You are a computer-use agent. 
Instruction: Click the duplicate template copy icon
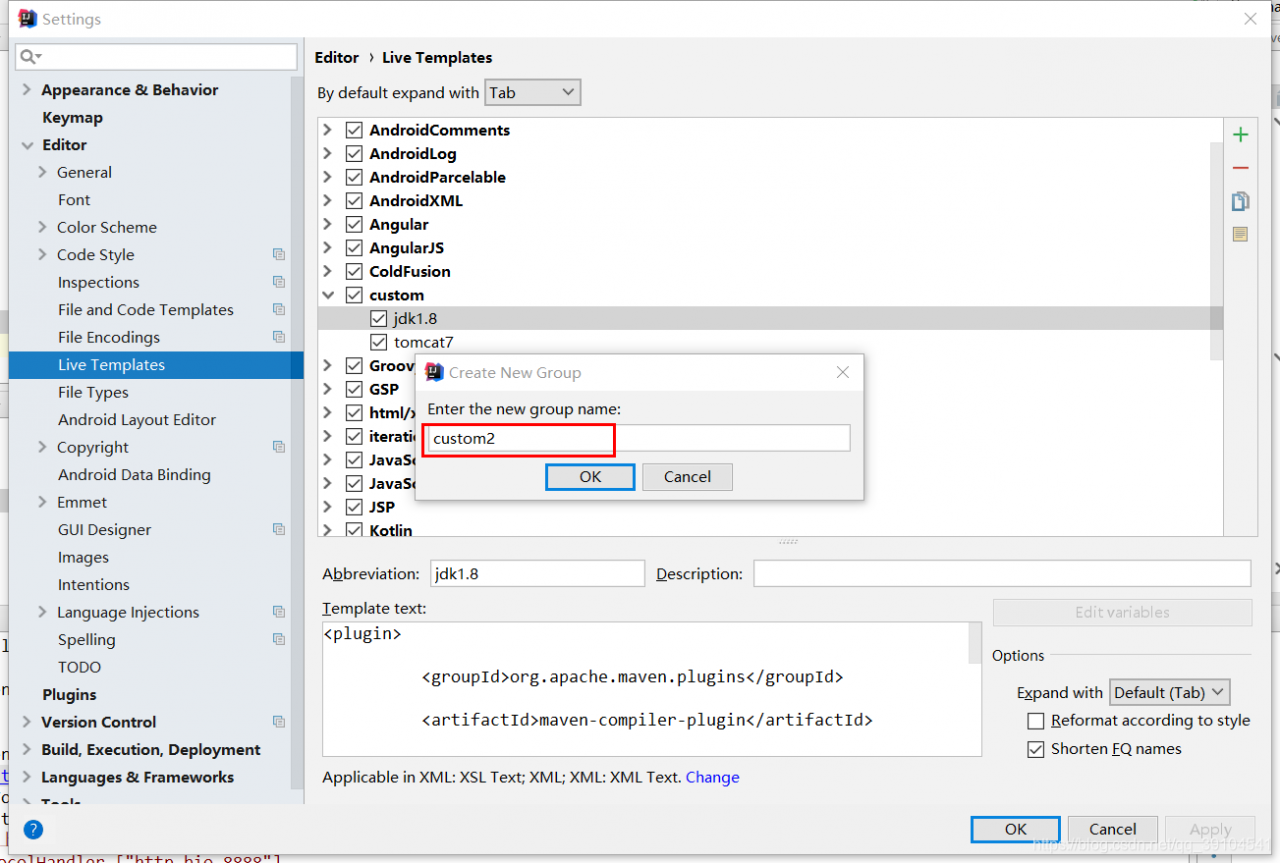point(1240,202)
